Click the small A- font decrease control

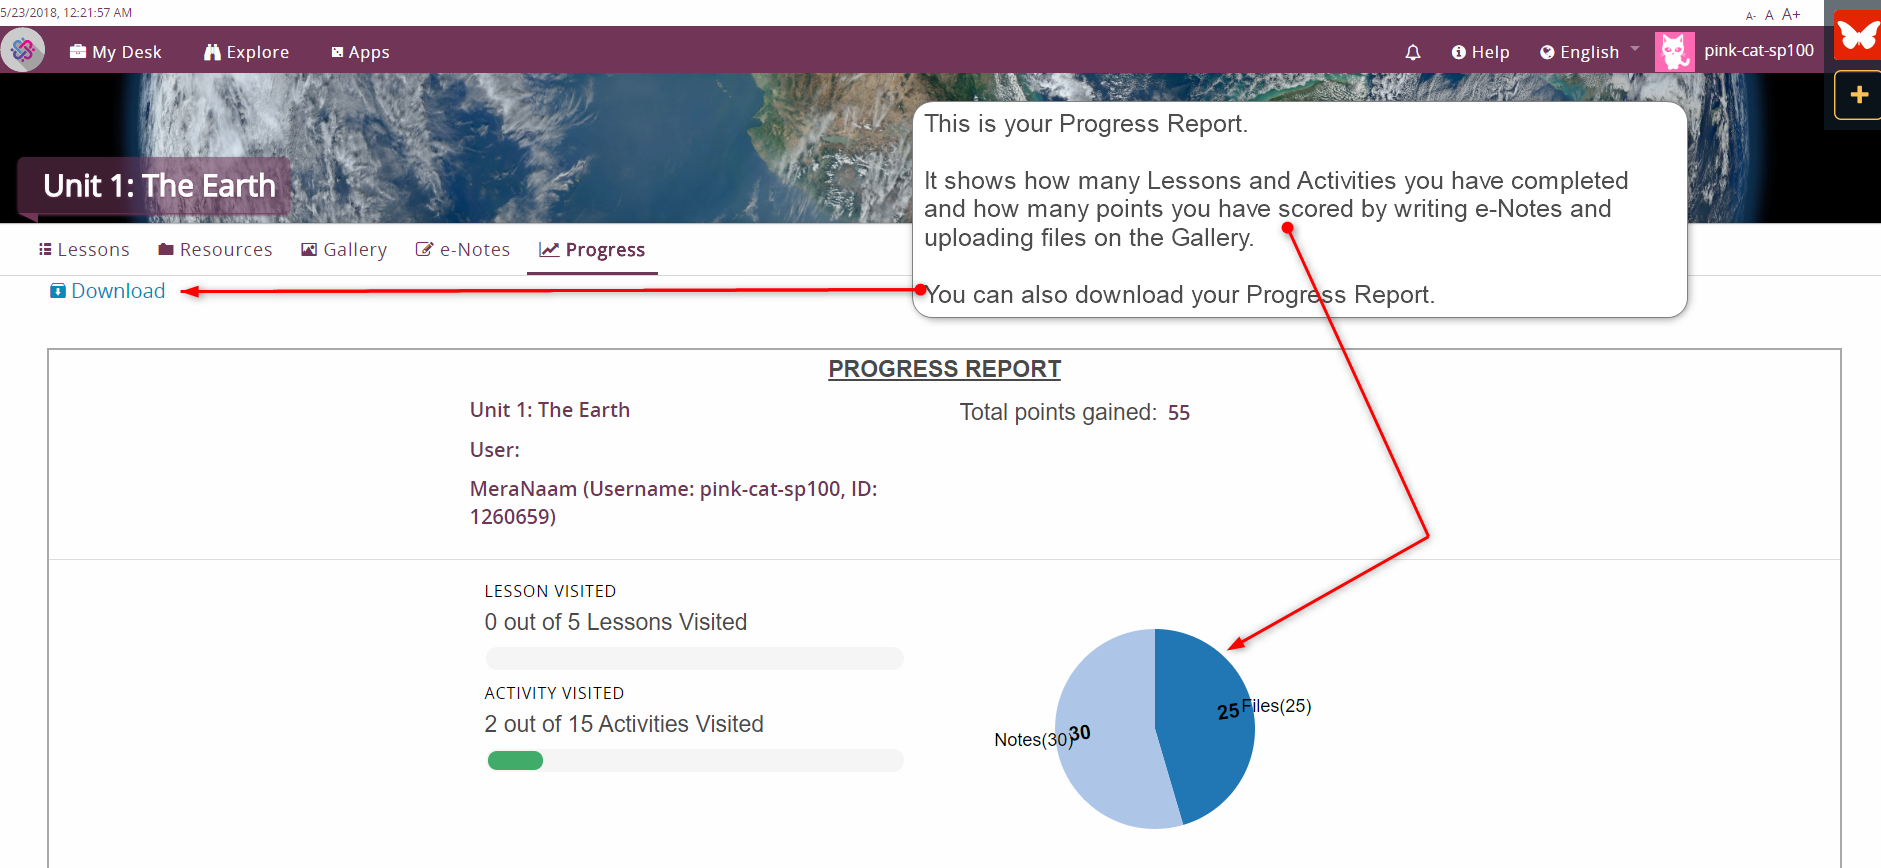pos(1750,15)
